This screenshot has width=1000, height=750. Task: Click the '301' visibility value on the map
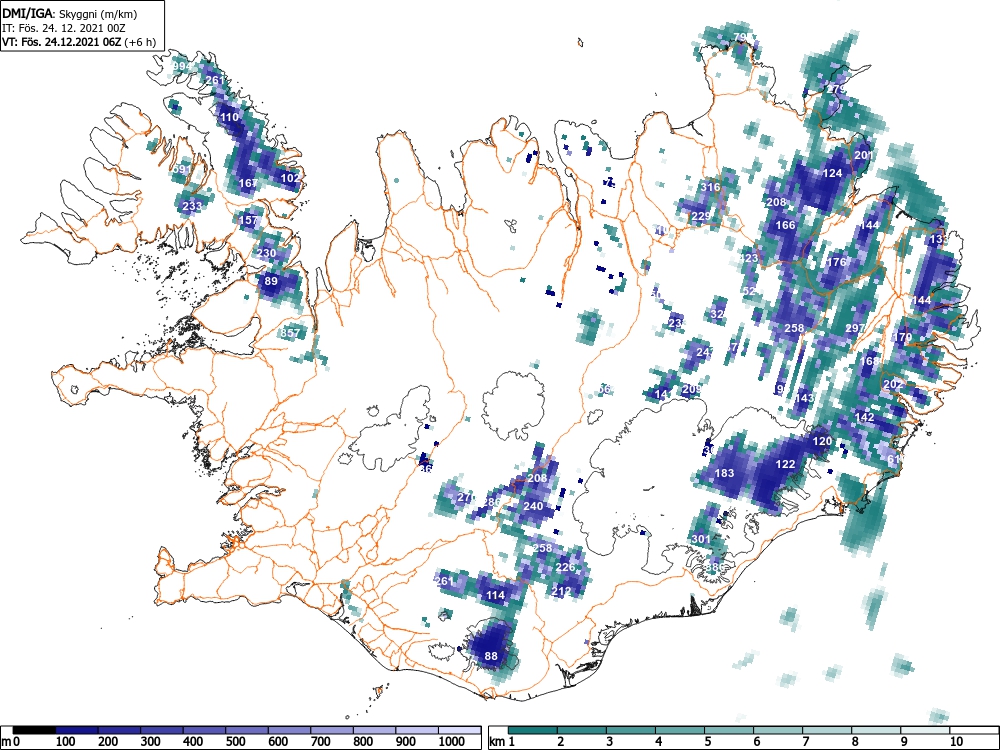701,540
